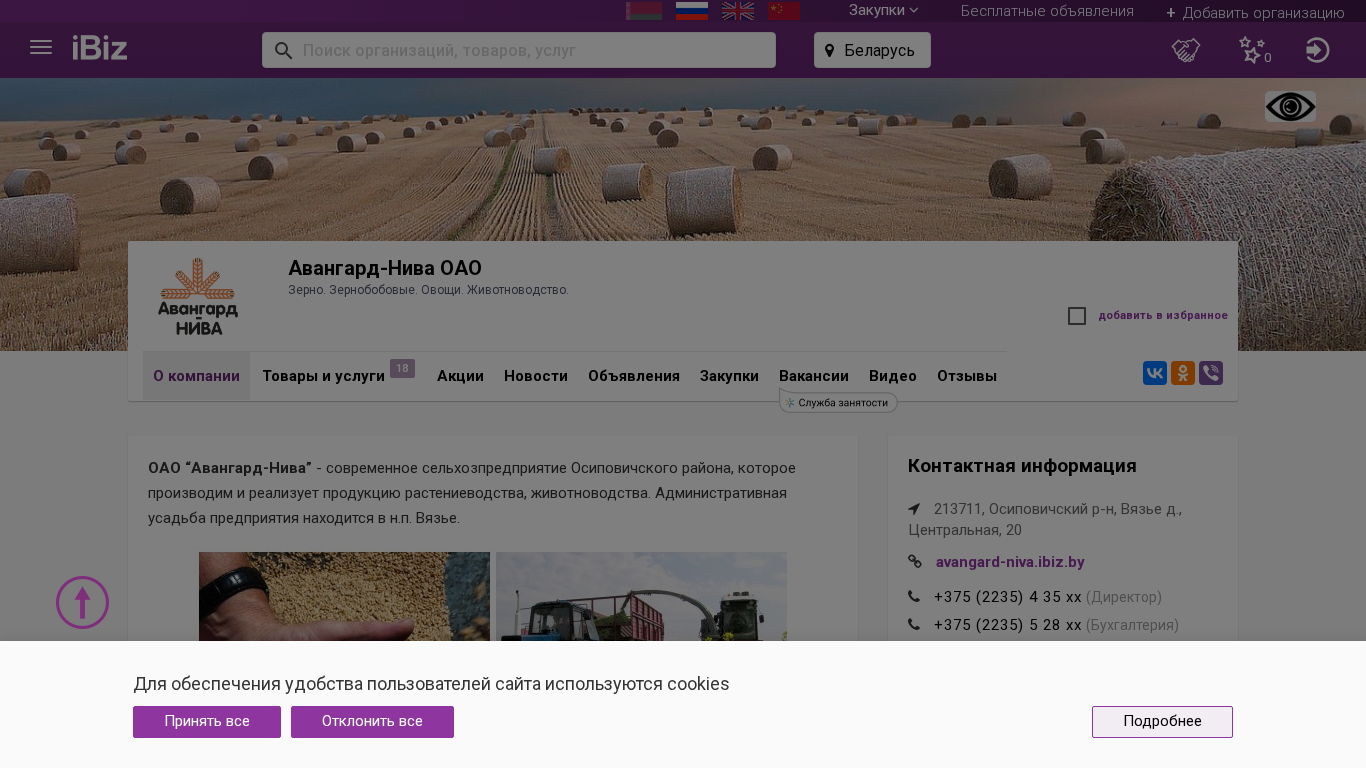This screenshot has height=768, width=1366.
Task: Toggle accessibility eye view mode
Action: [1290, 107]
